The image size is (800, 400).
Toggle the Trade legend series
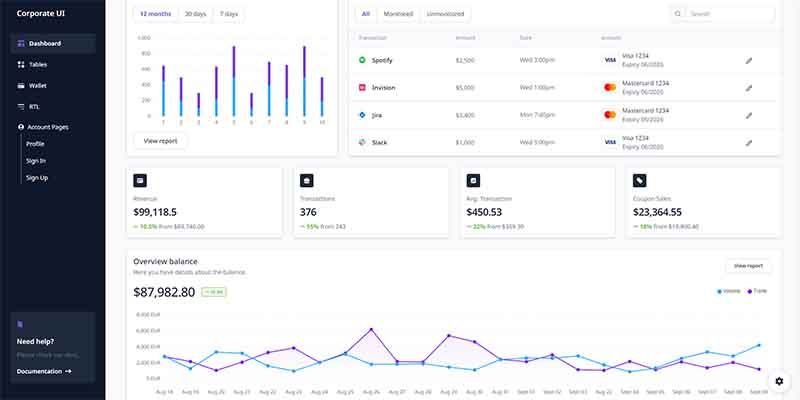pyautogui.click(x=757, y=291)
